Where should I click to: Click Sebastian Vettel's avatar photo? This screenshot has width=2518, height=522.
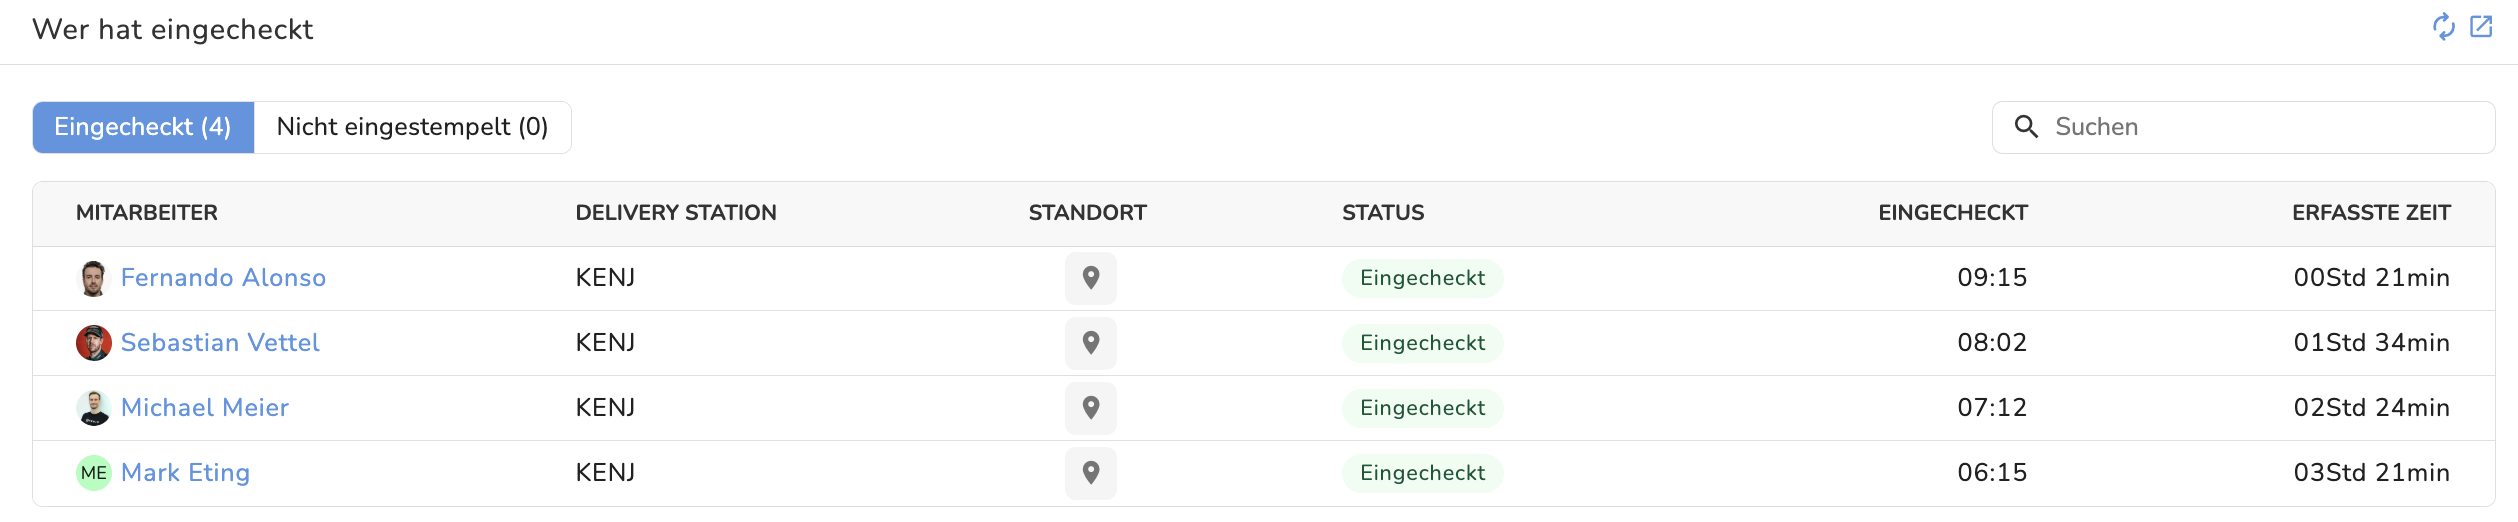94,343
